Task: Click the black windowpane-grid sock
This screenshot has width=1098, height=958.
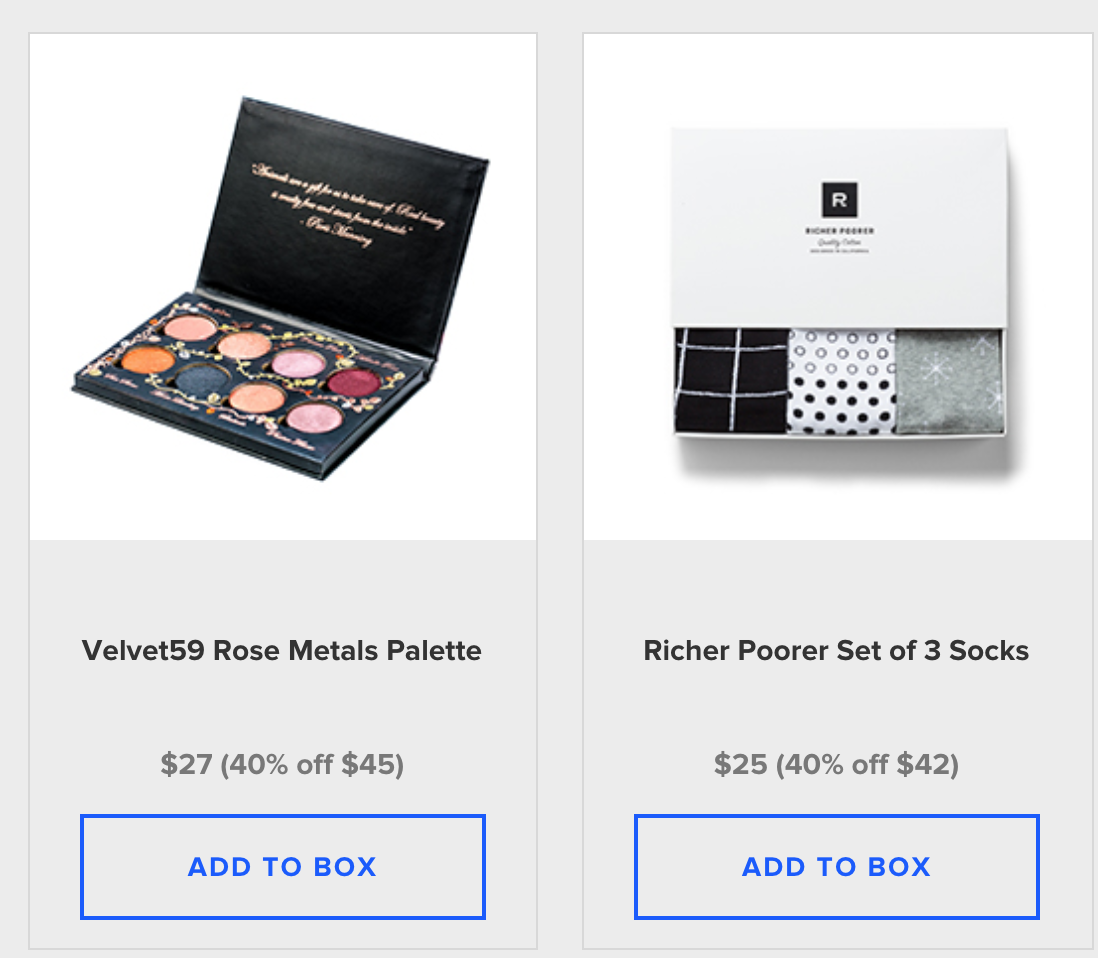Action: coord(731,380)
